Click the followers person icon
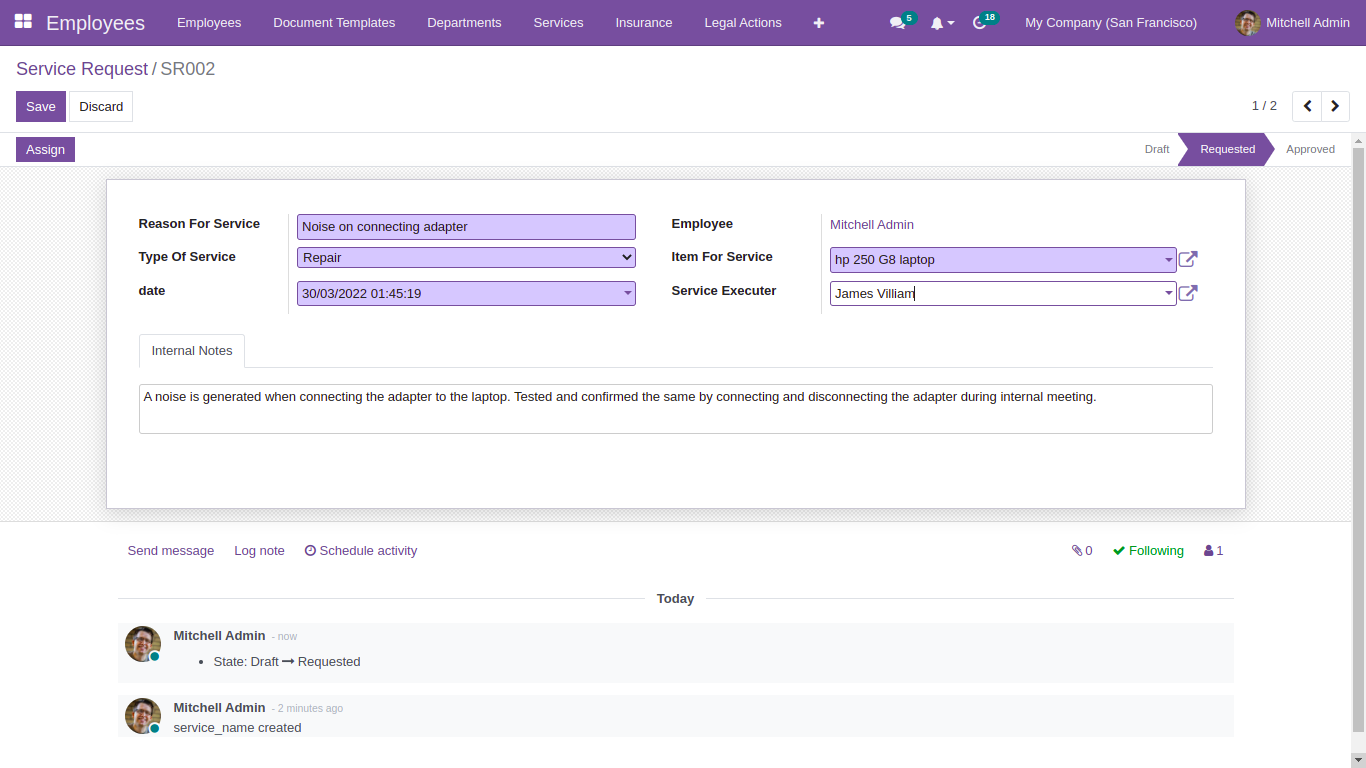This screenshot has height=768, width=1366. 1207,550
